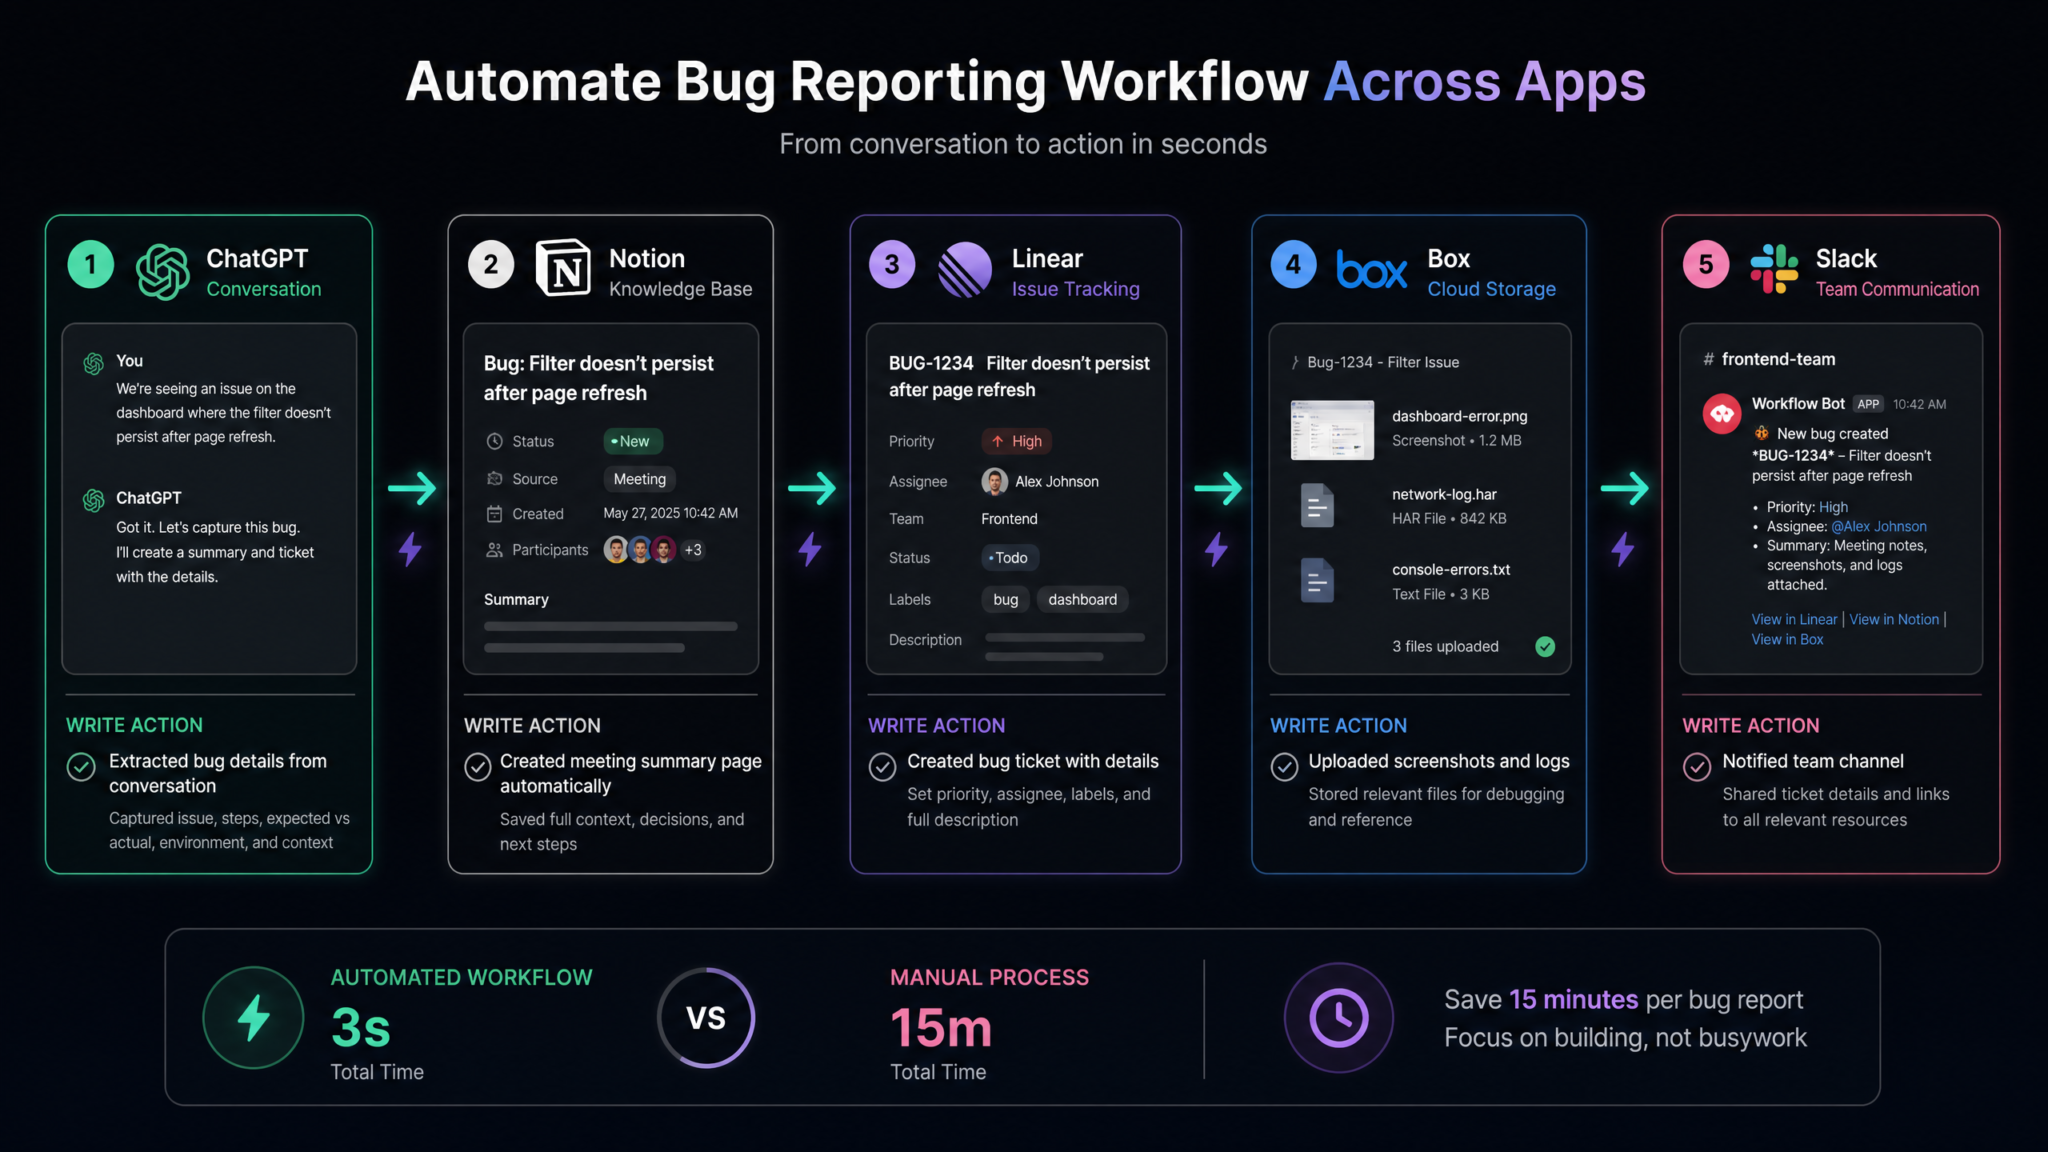Click the 'Alex Johnson' assignee name in Linear
This screenshot has width=2048, height=1152.
[1057, 482]
